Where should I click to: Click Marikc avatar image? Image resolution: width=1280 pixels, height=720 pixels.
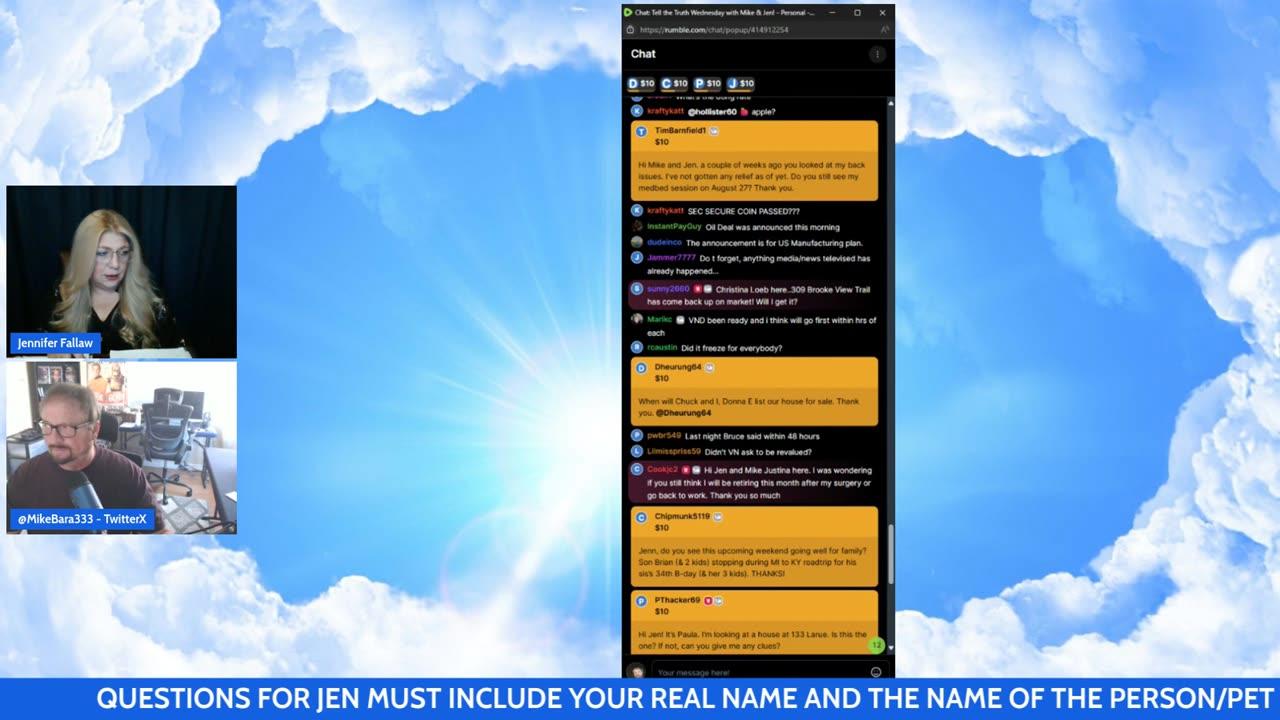click(637, 320)
